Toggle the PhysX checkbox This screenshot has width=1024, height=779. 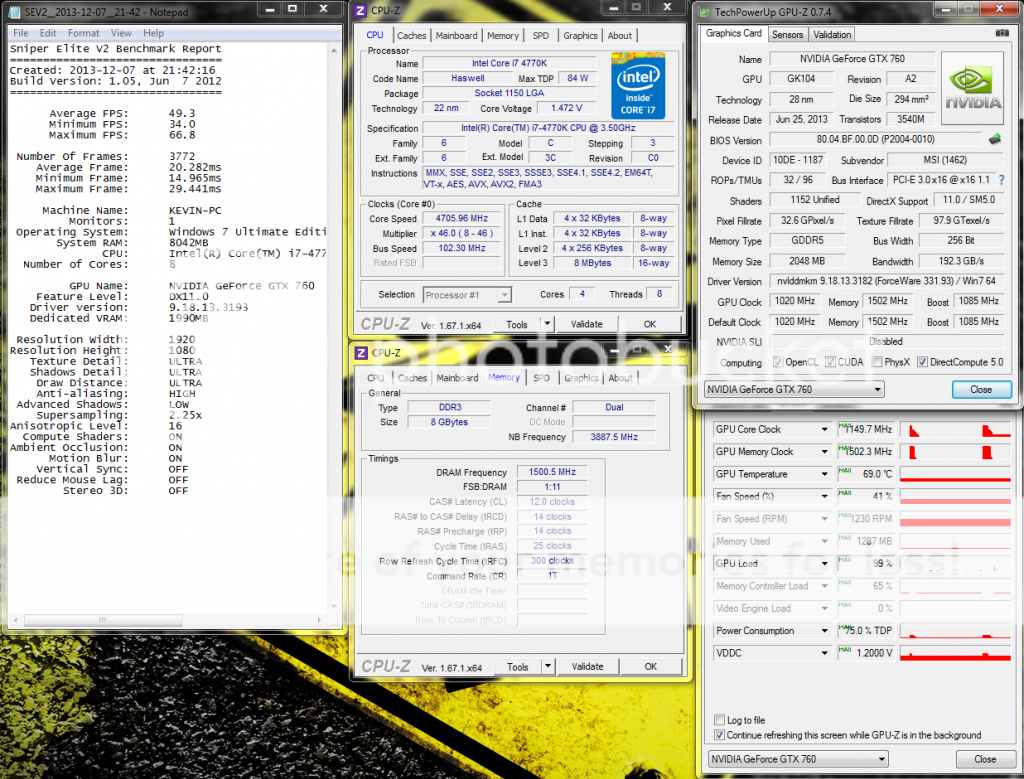[877, 363]
